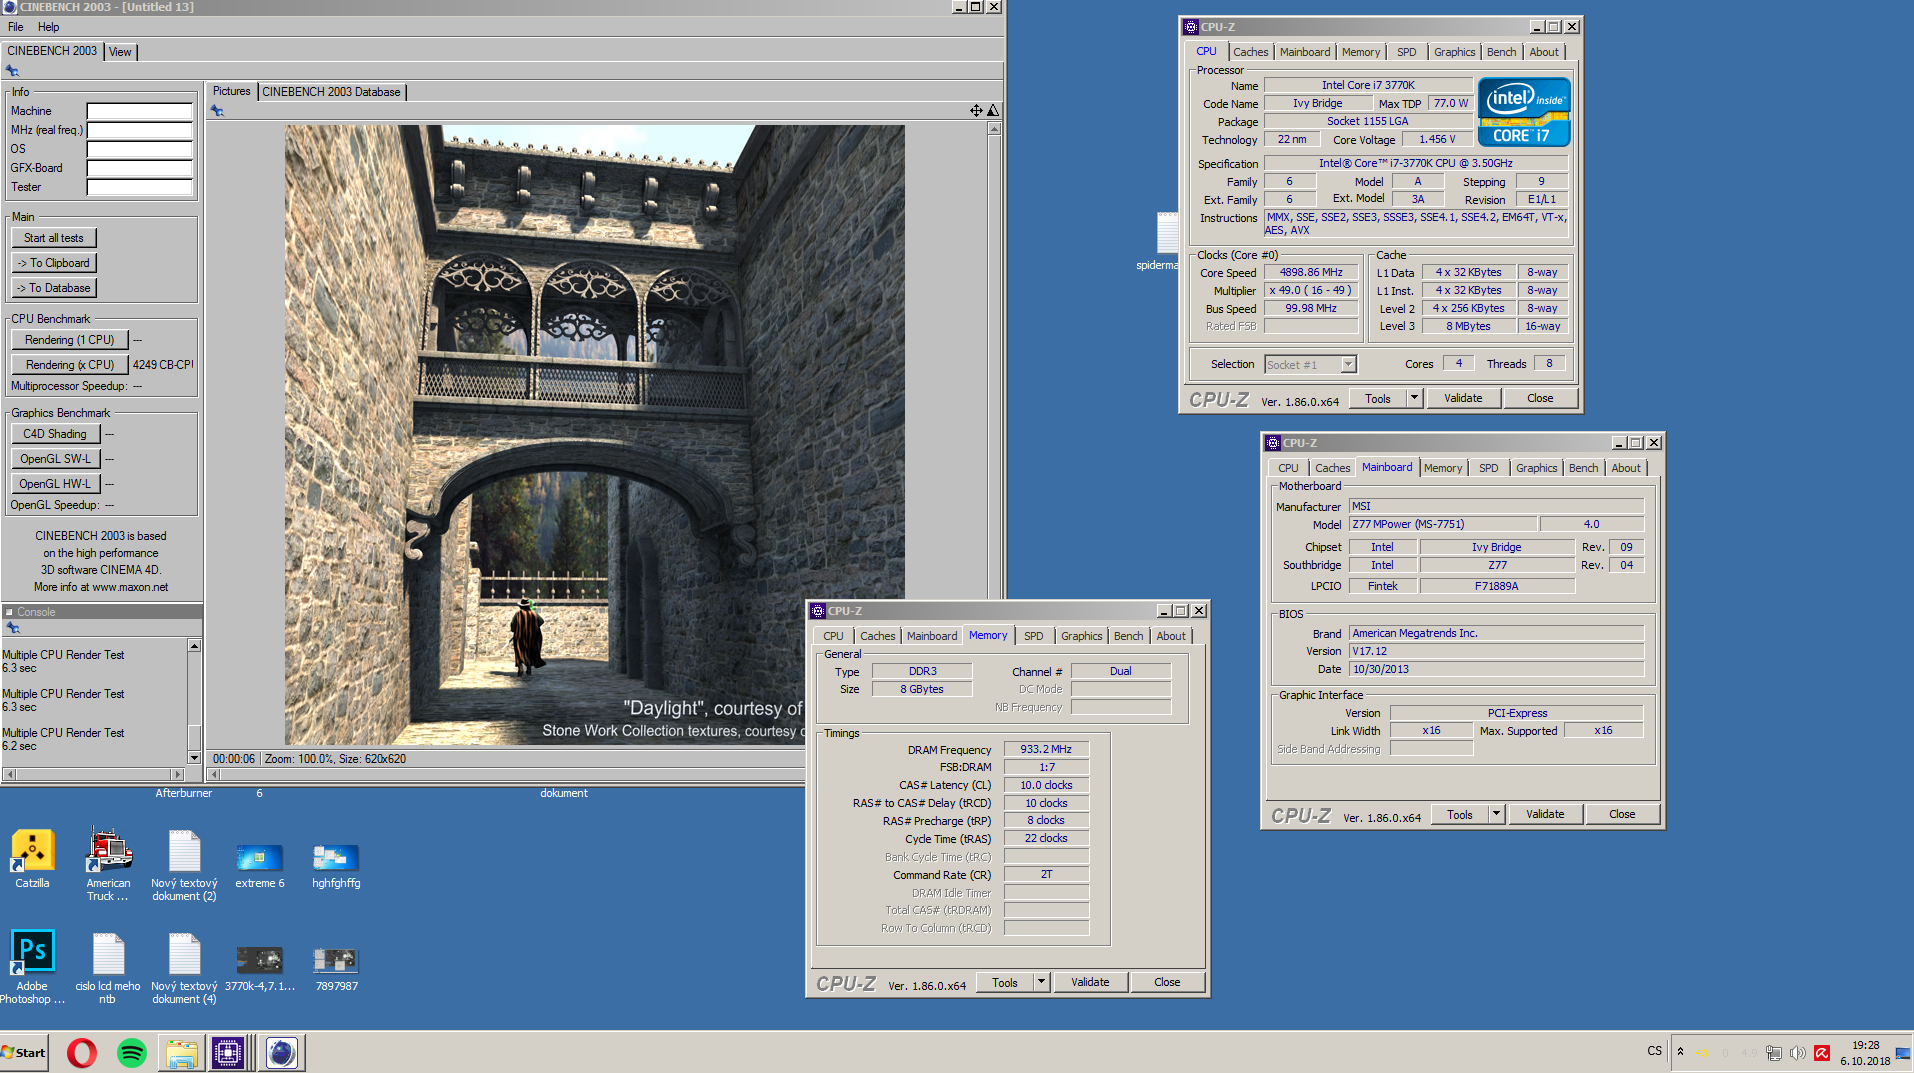Click the Machine info input field
This screenshot has height=1073, width=1914.
point(139,111)
